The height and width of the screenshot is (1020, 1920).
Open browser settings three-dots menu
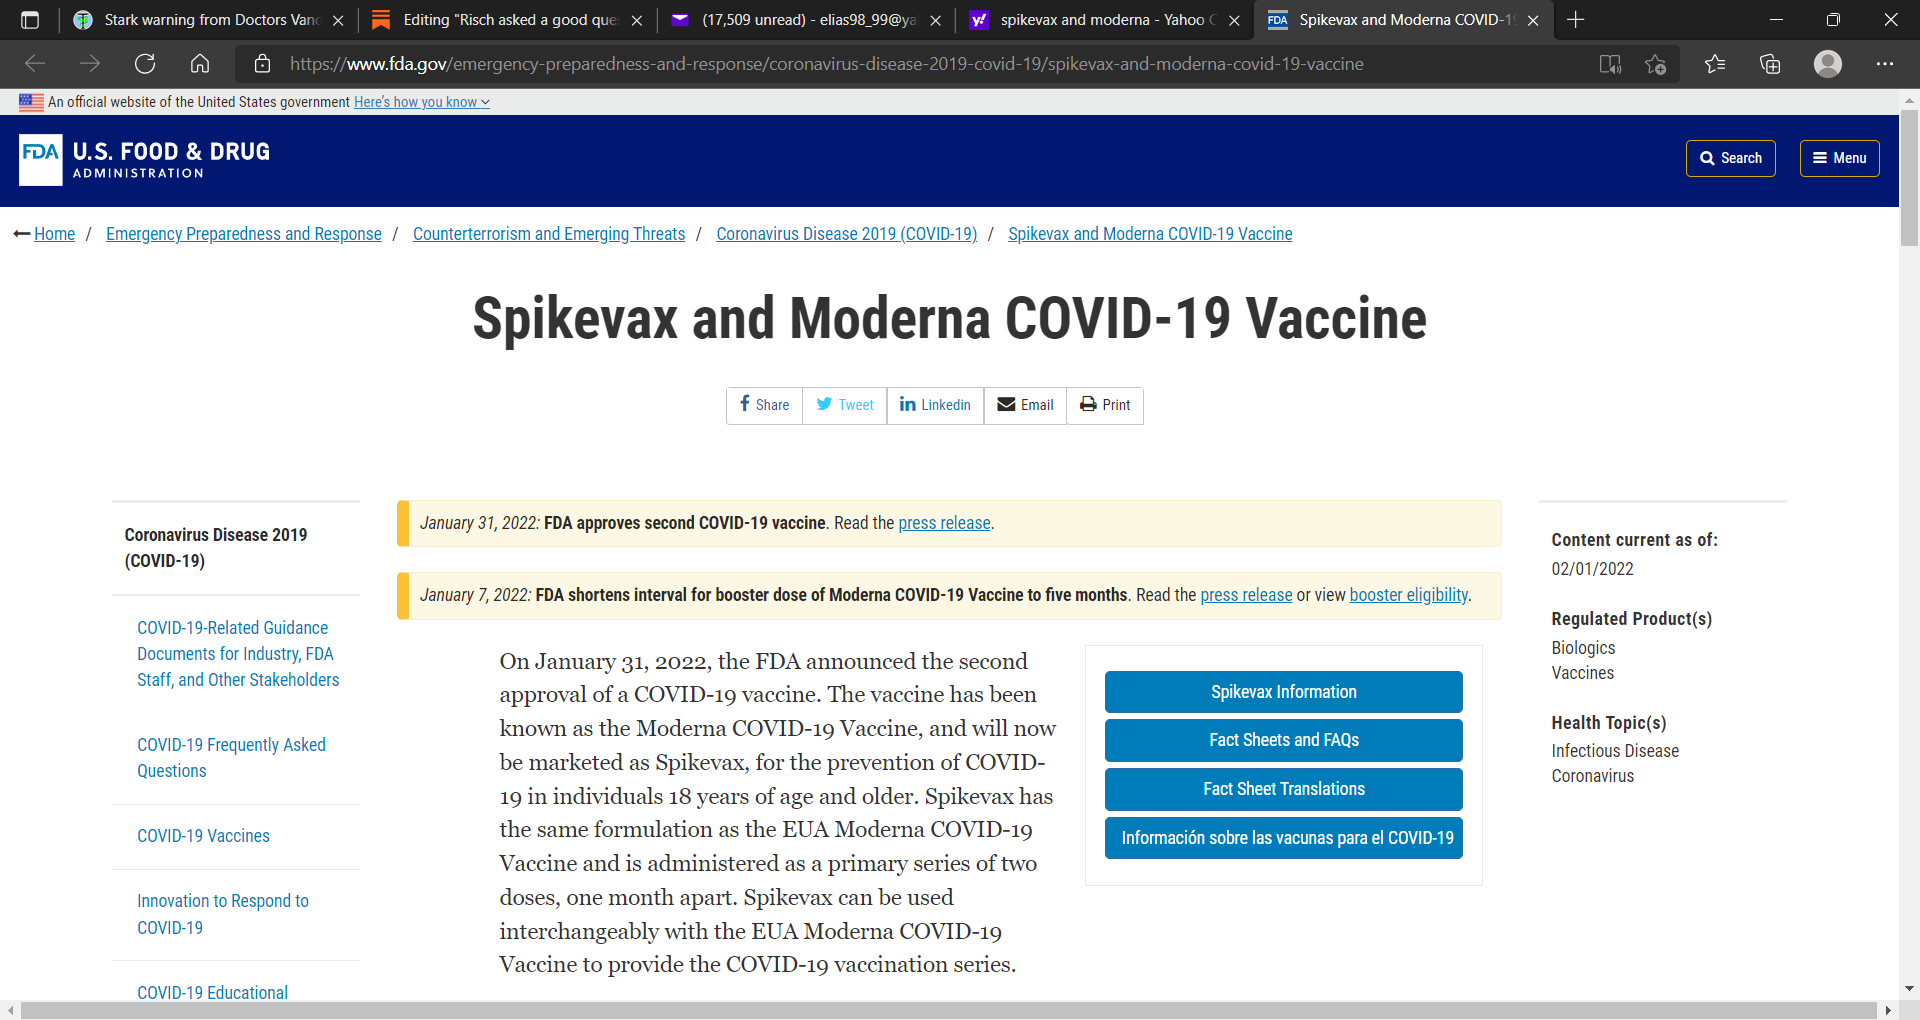click(1885, 64)
